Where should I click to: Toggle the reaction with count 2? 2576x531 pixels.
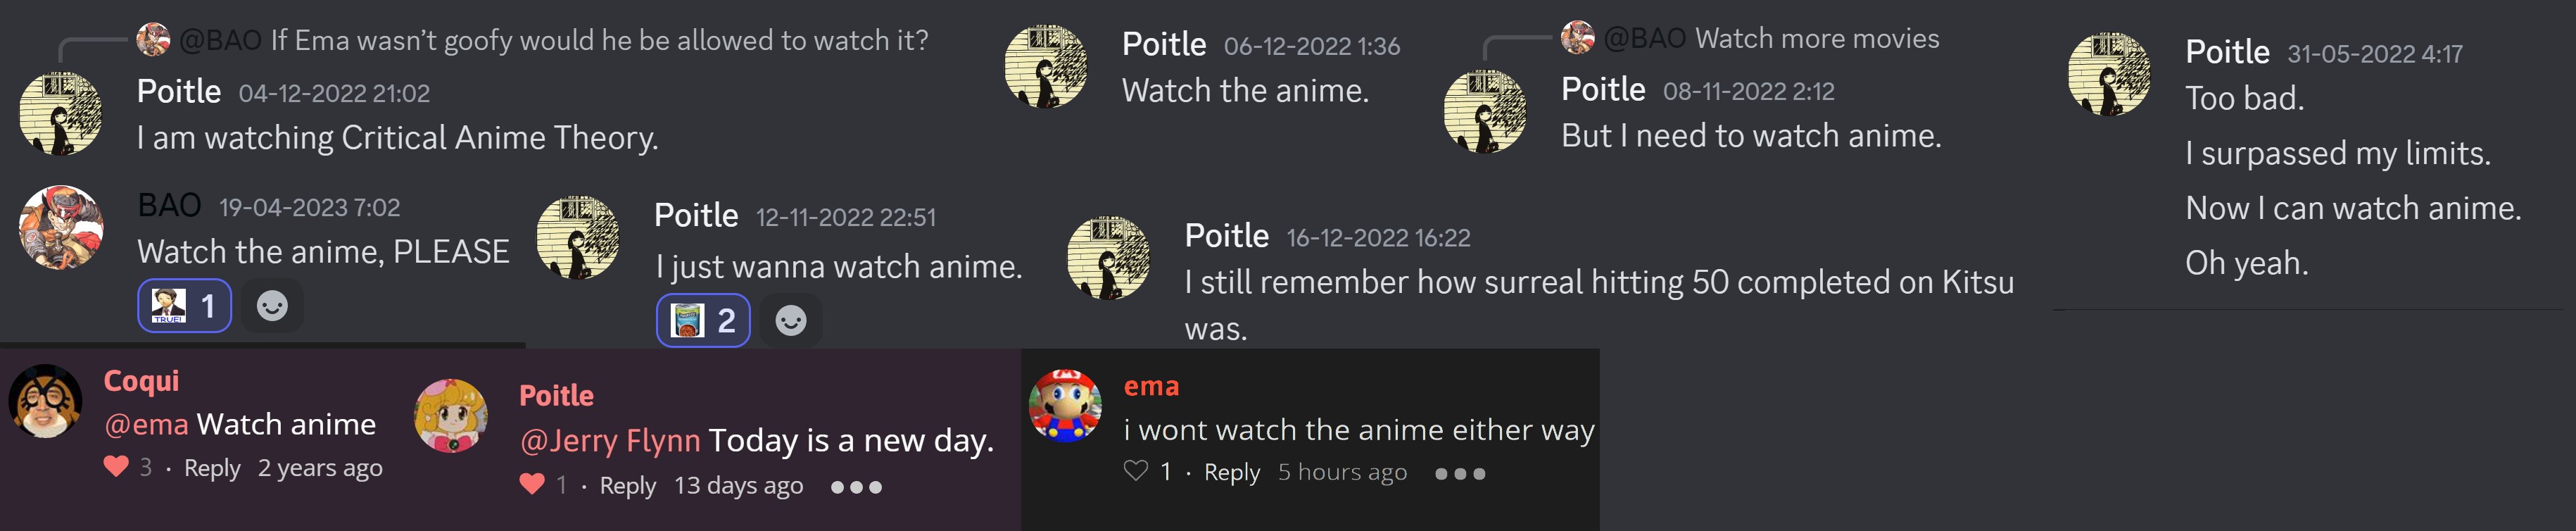point(703,321)
